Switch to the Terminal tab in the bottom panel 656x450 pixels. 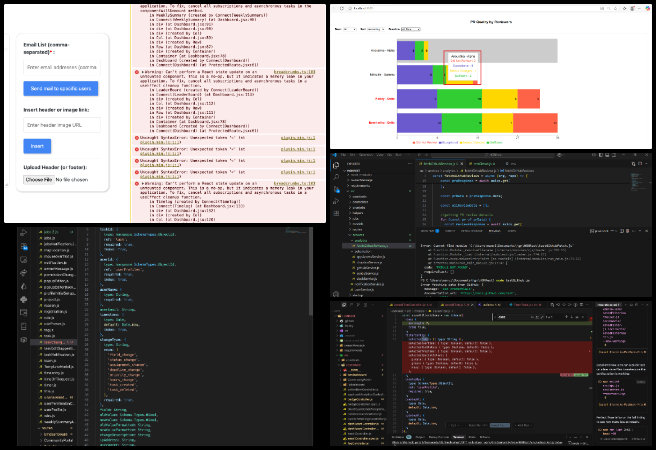coord(494,231)
